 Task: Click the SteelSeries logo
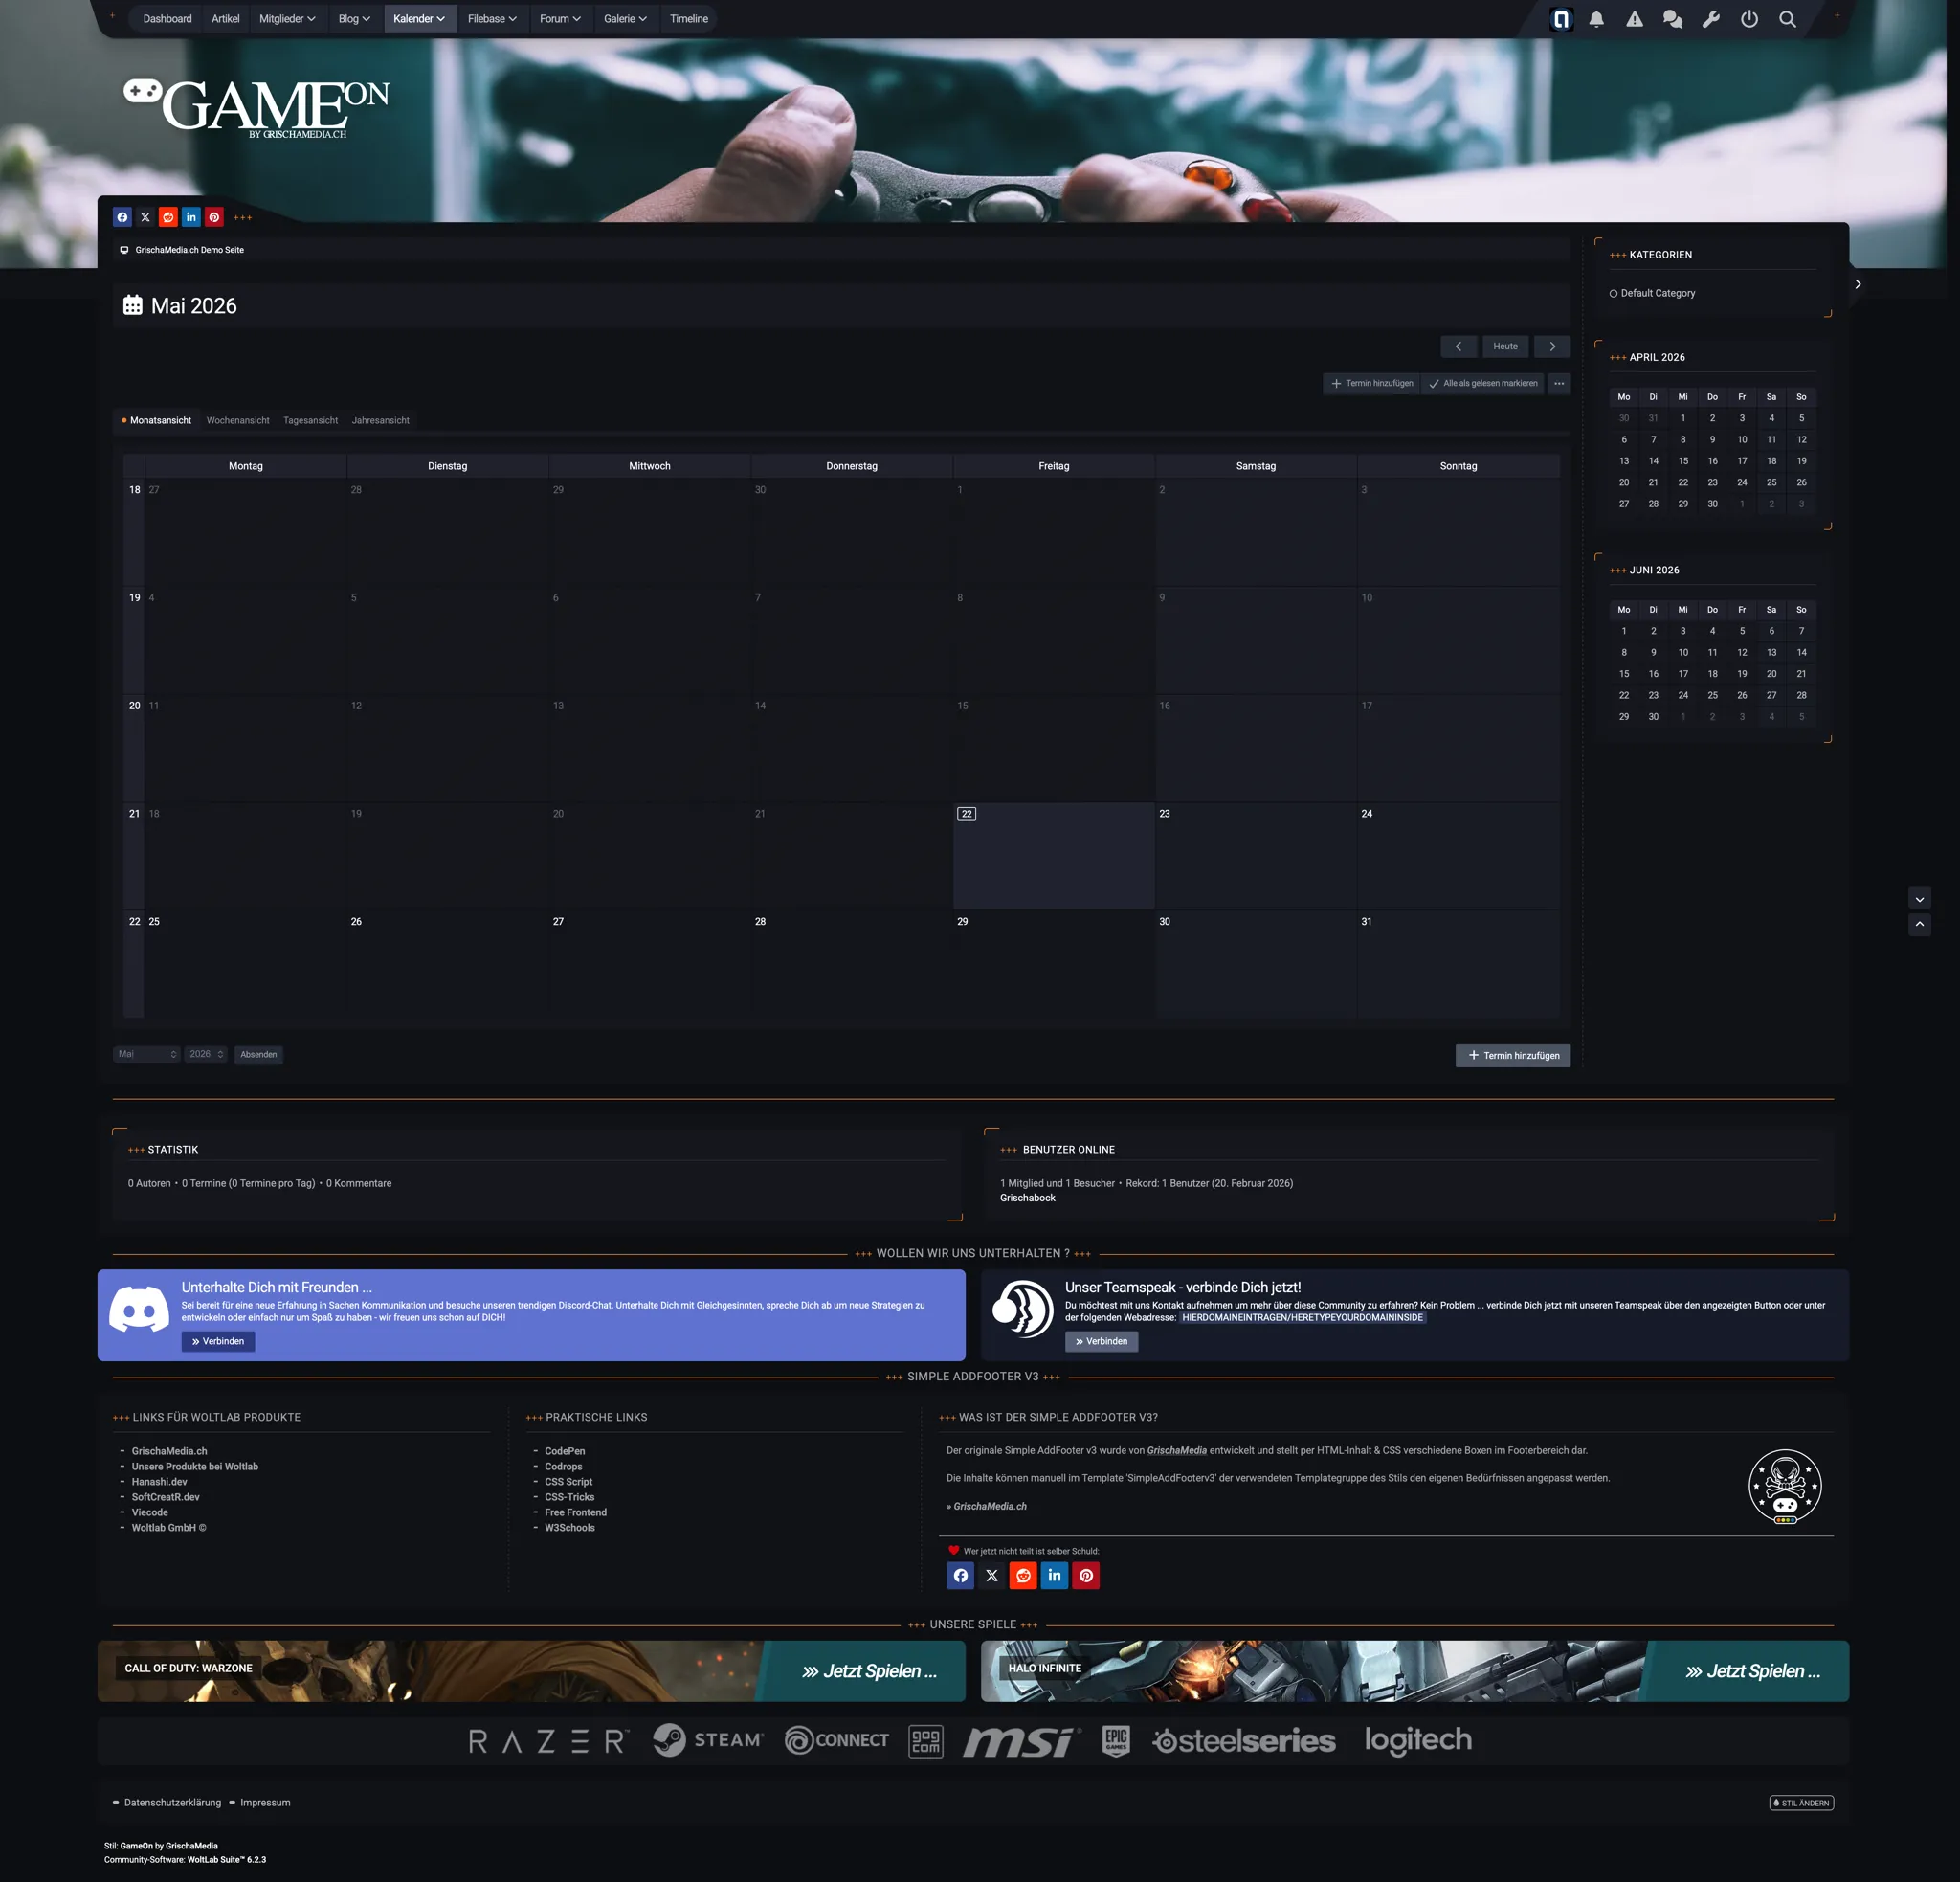pyautogui.click(x=1243, y=1741)
